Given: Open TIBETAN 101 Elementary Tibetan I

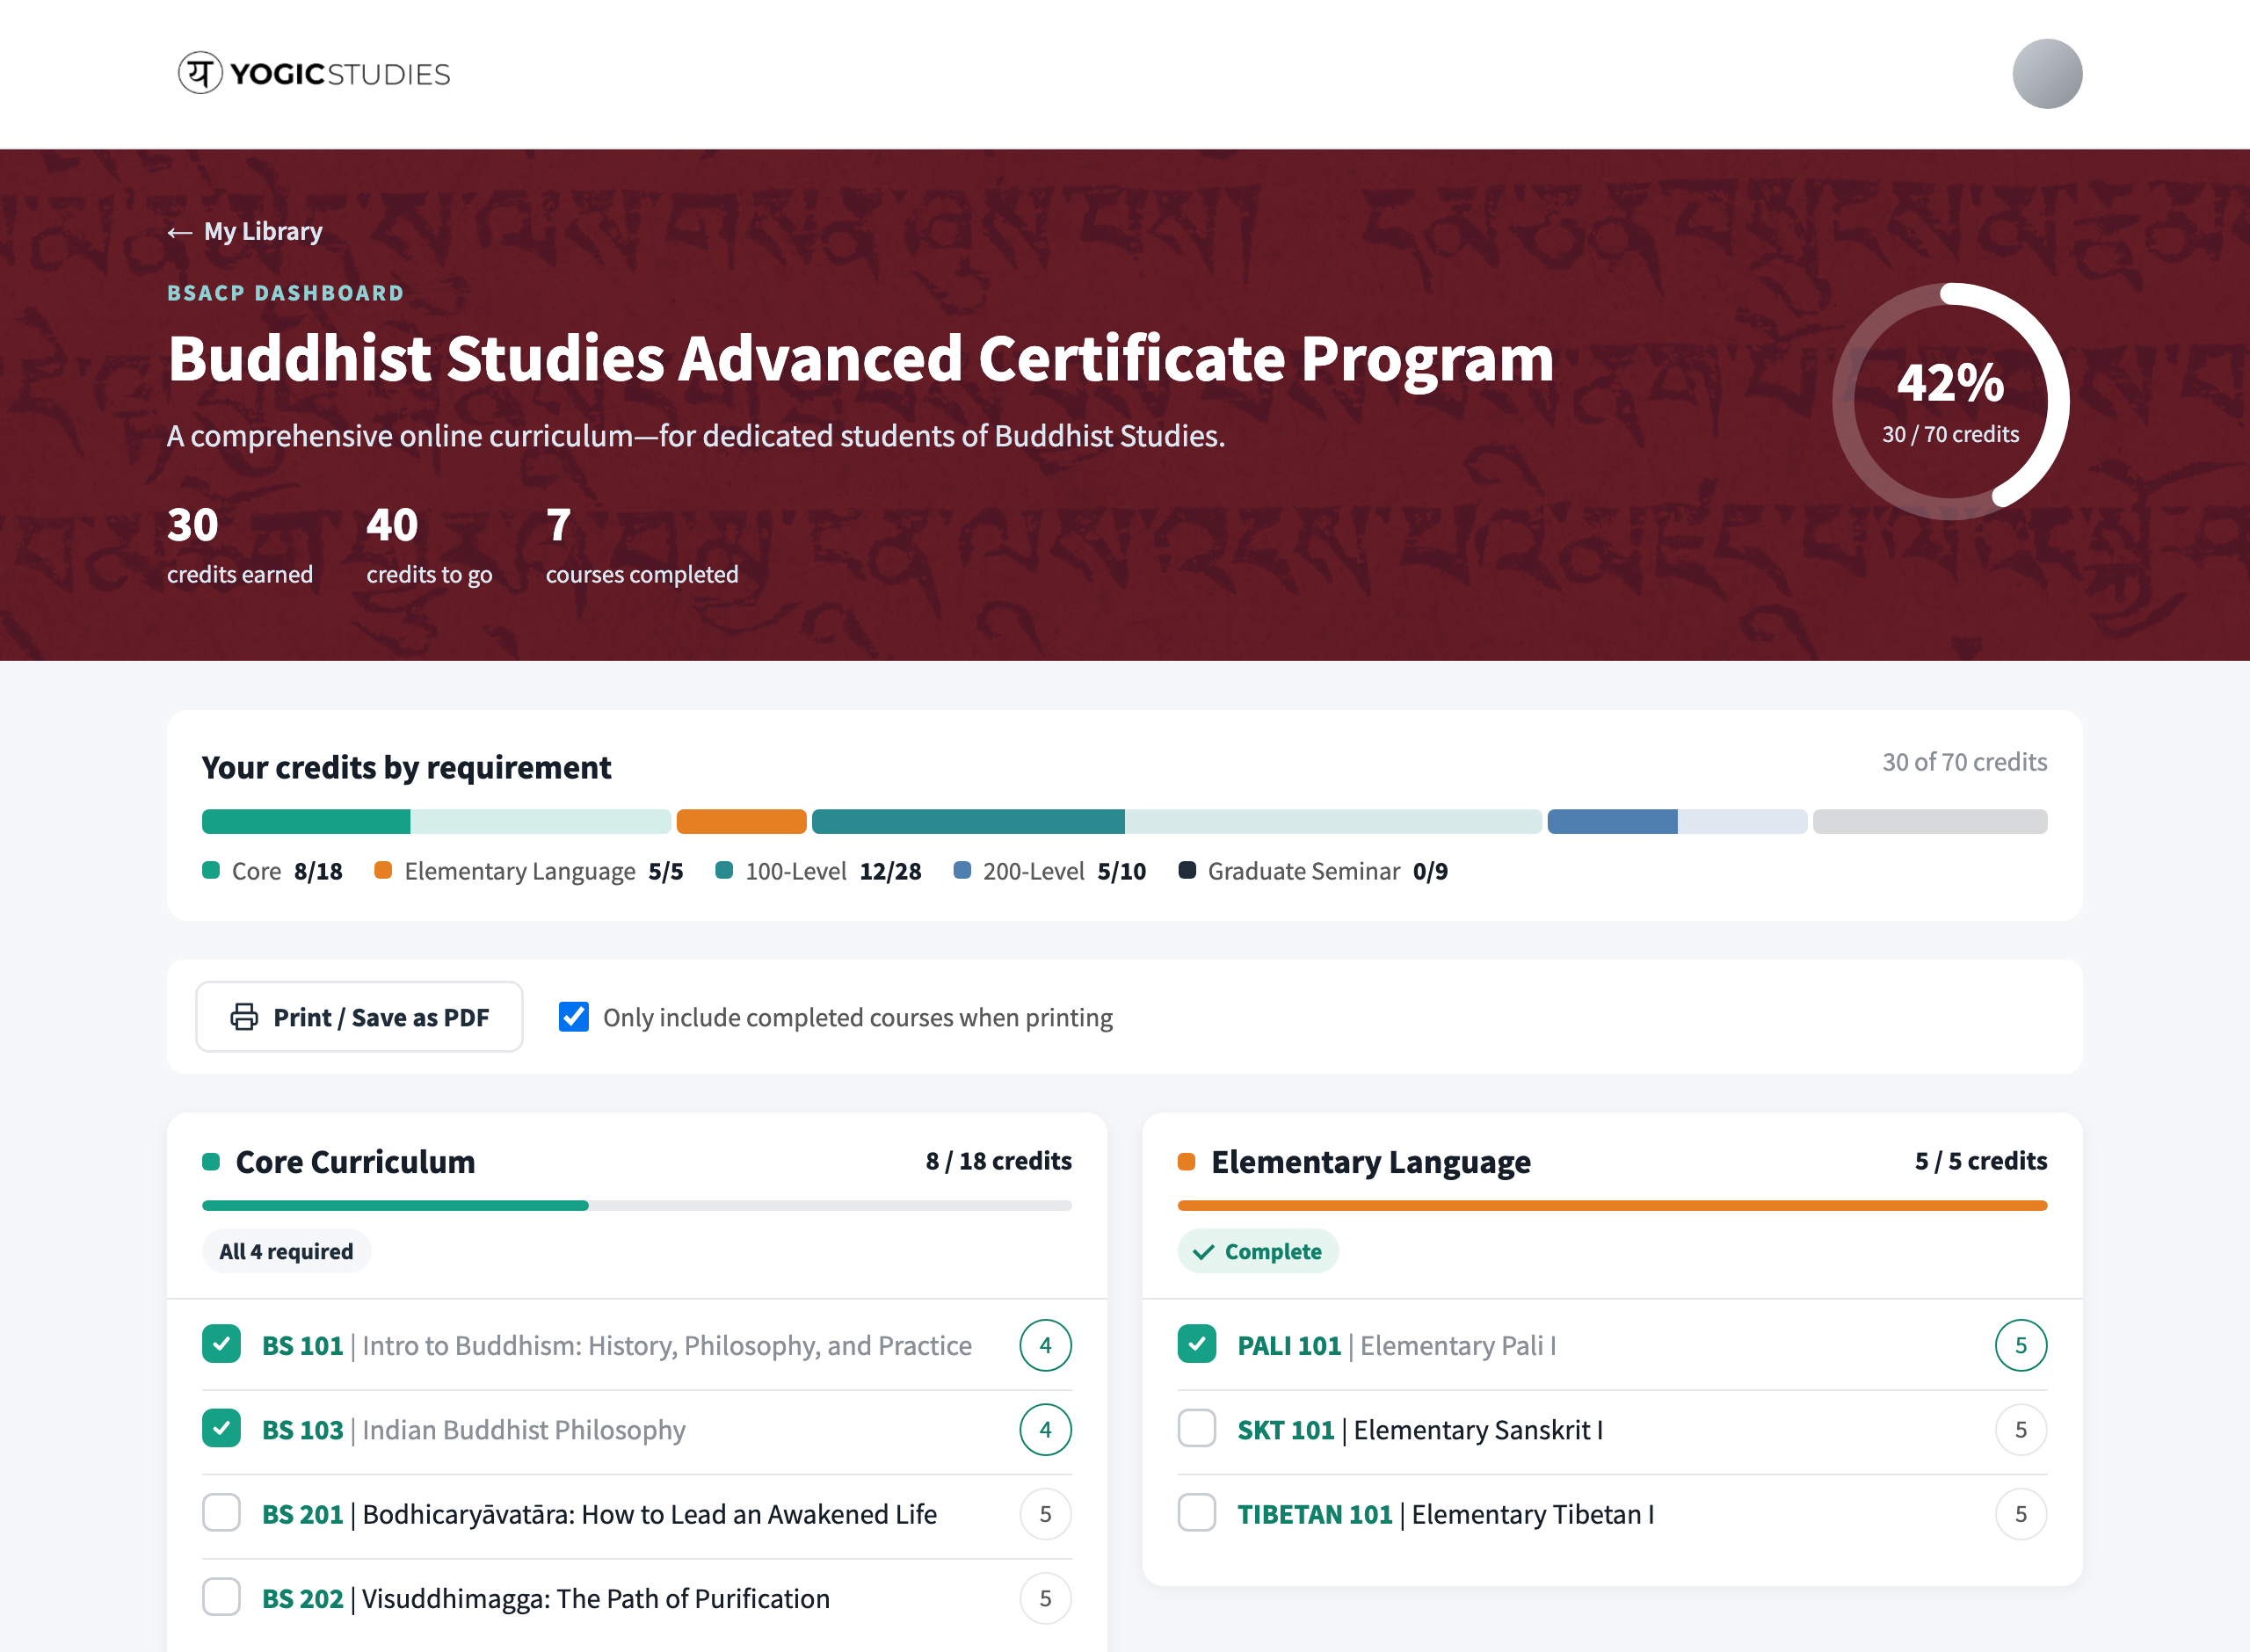Looking at the screenshot, I should (1446, 1514).
